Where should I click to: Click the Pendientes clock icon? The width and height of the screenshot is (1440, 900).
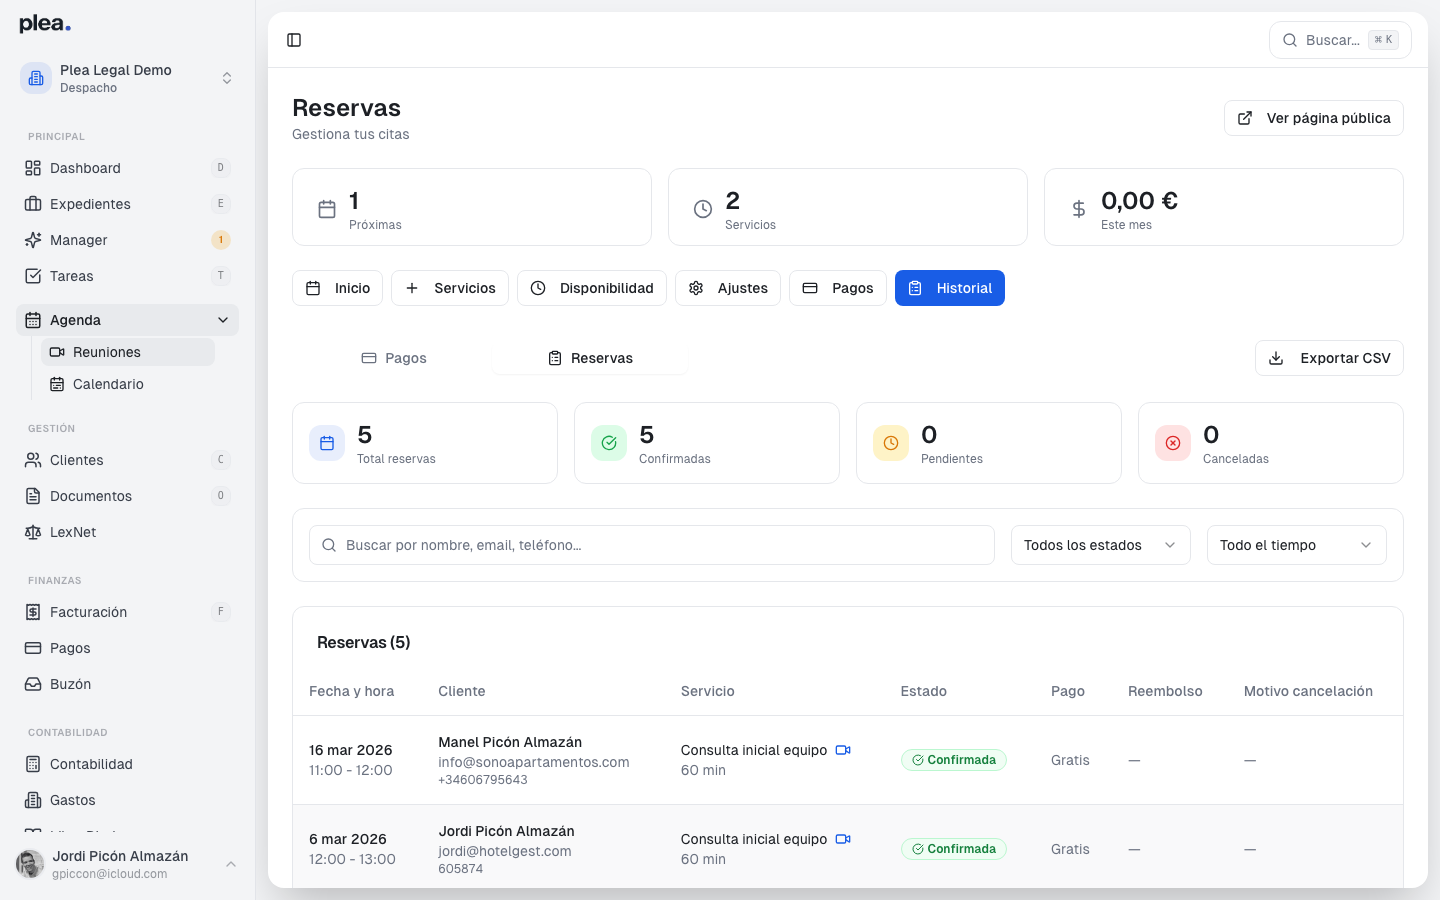(891, 443)
